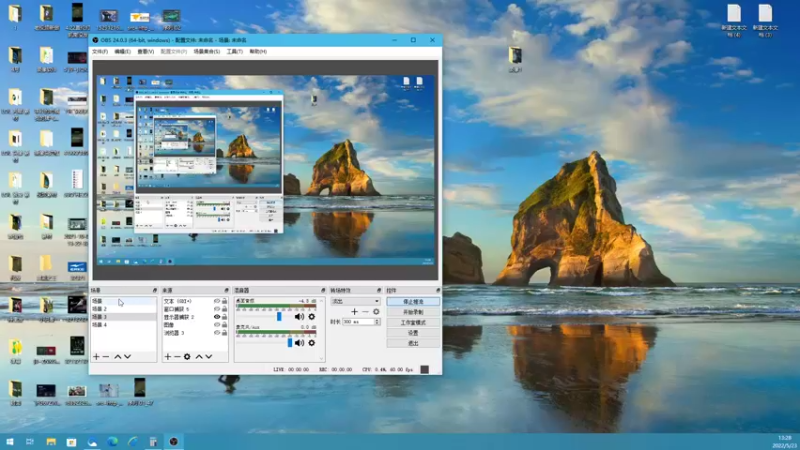Viewport: 800px width, 450px height.
Task: Enable Studio Mode (工作室模式) button
Action: [413, 322]
